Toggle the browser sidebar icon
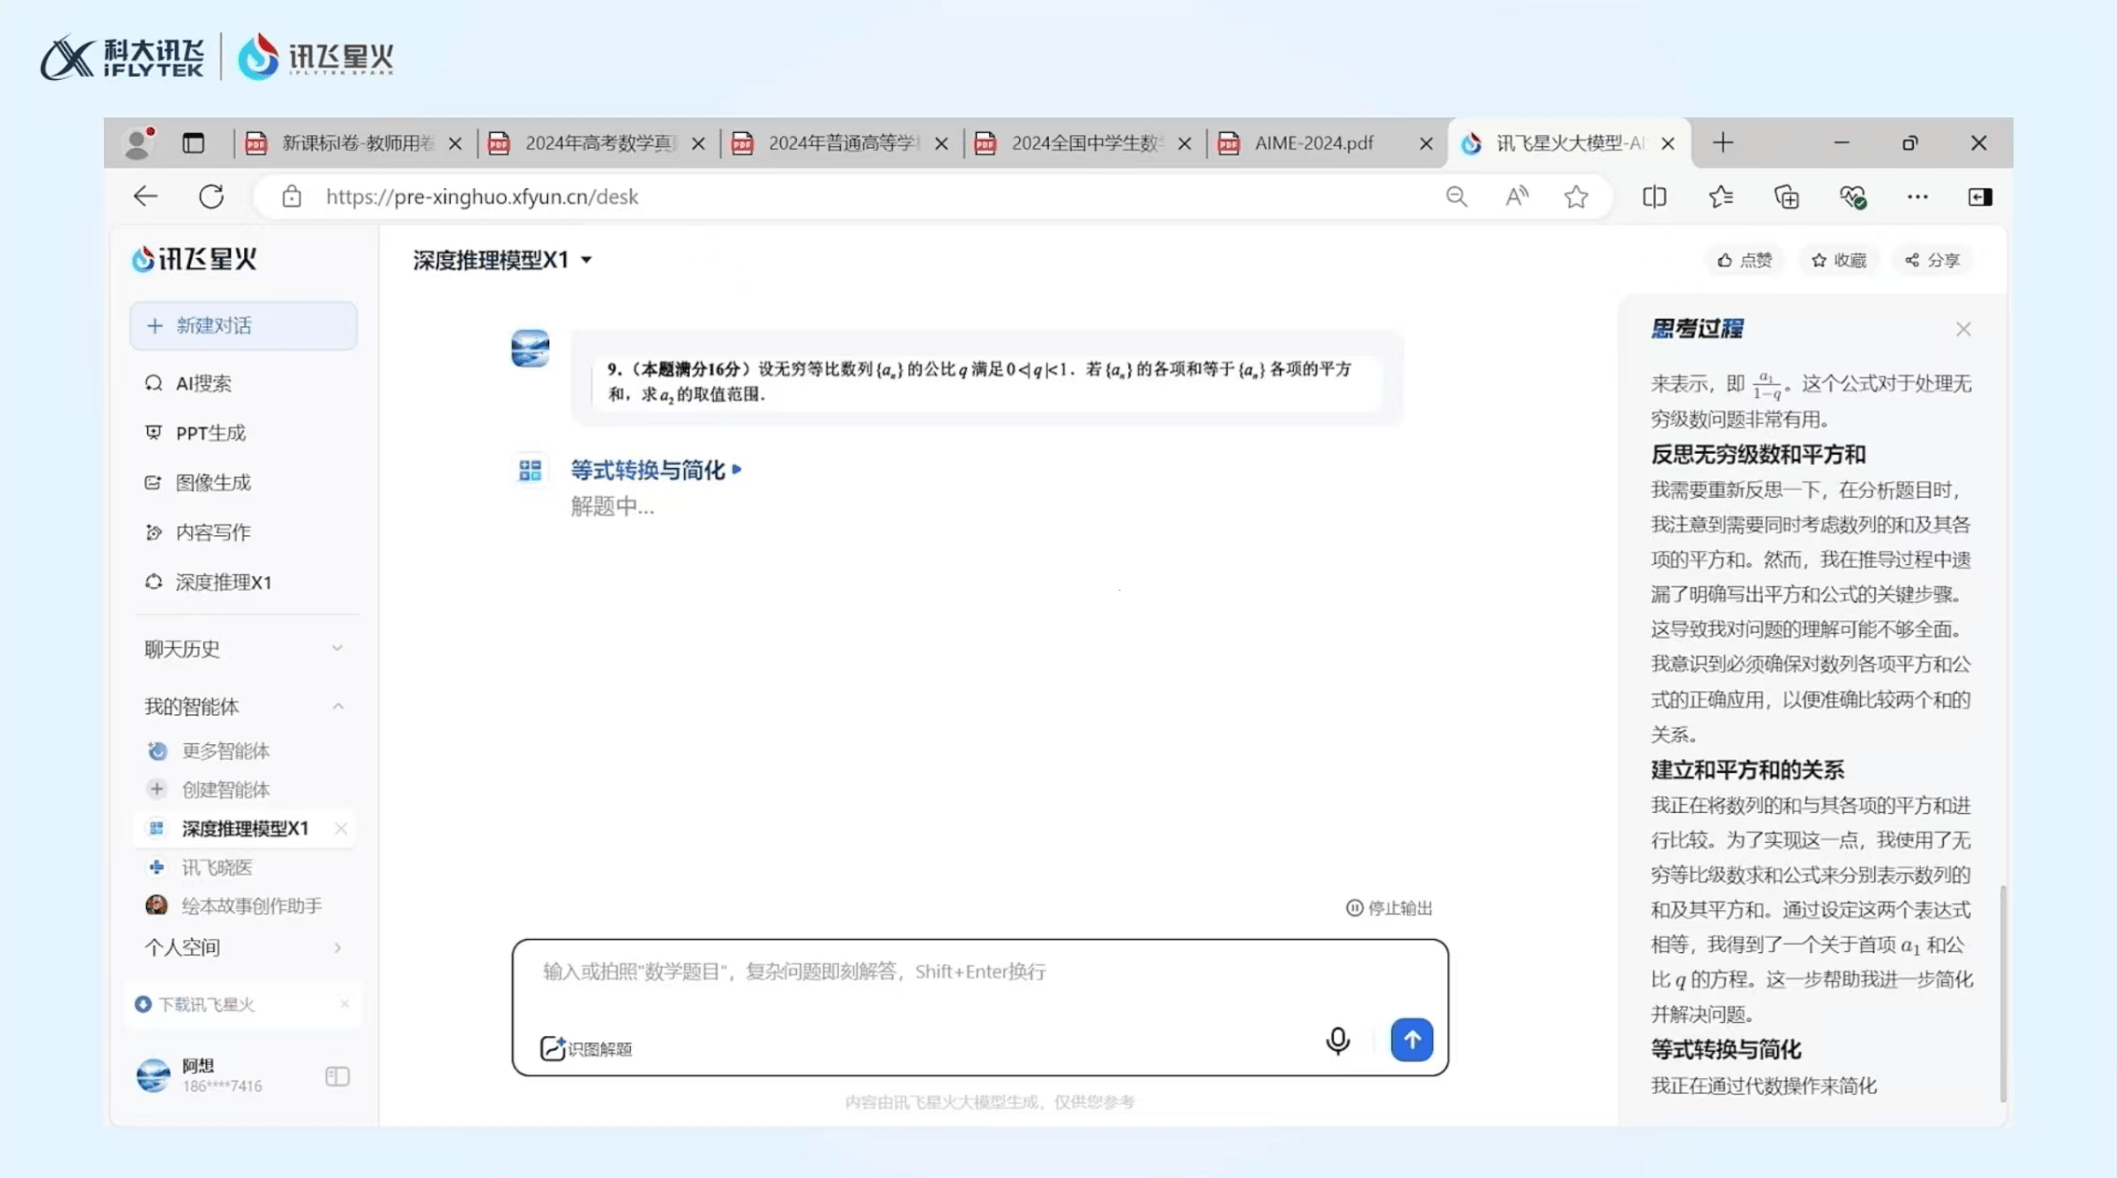The width and height of the screenshot is (2117, 1178). (x=1980, y=196)
